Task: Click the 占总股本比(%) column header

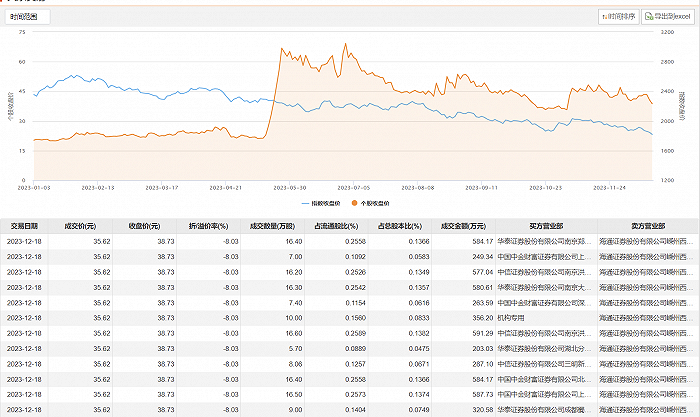Action: click(400, 226)
